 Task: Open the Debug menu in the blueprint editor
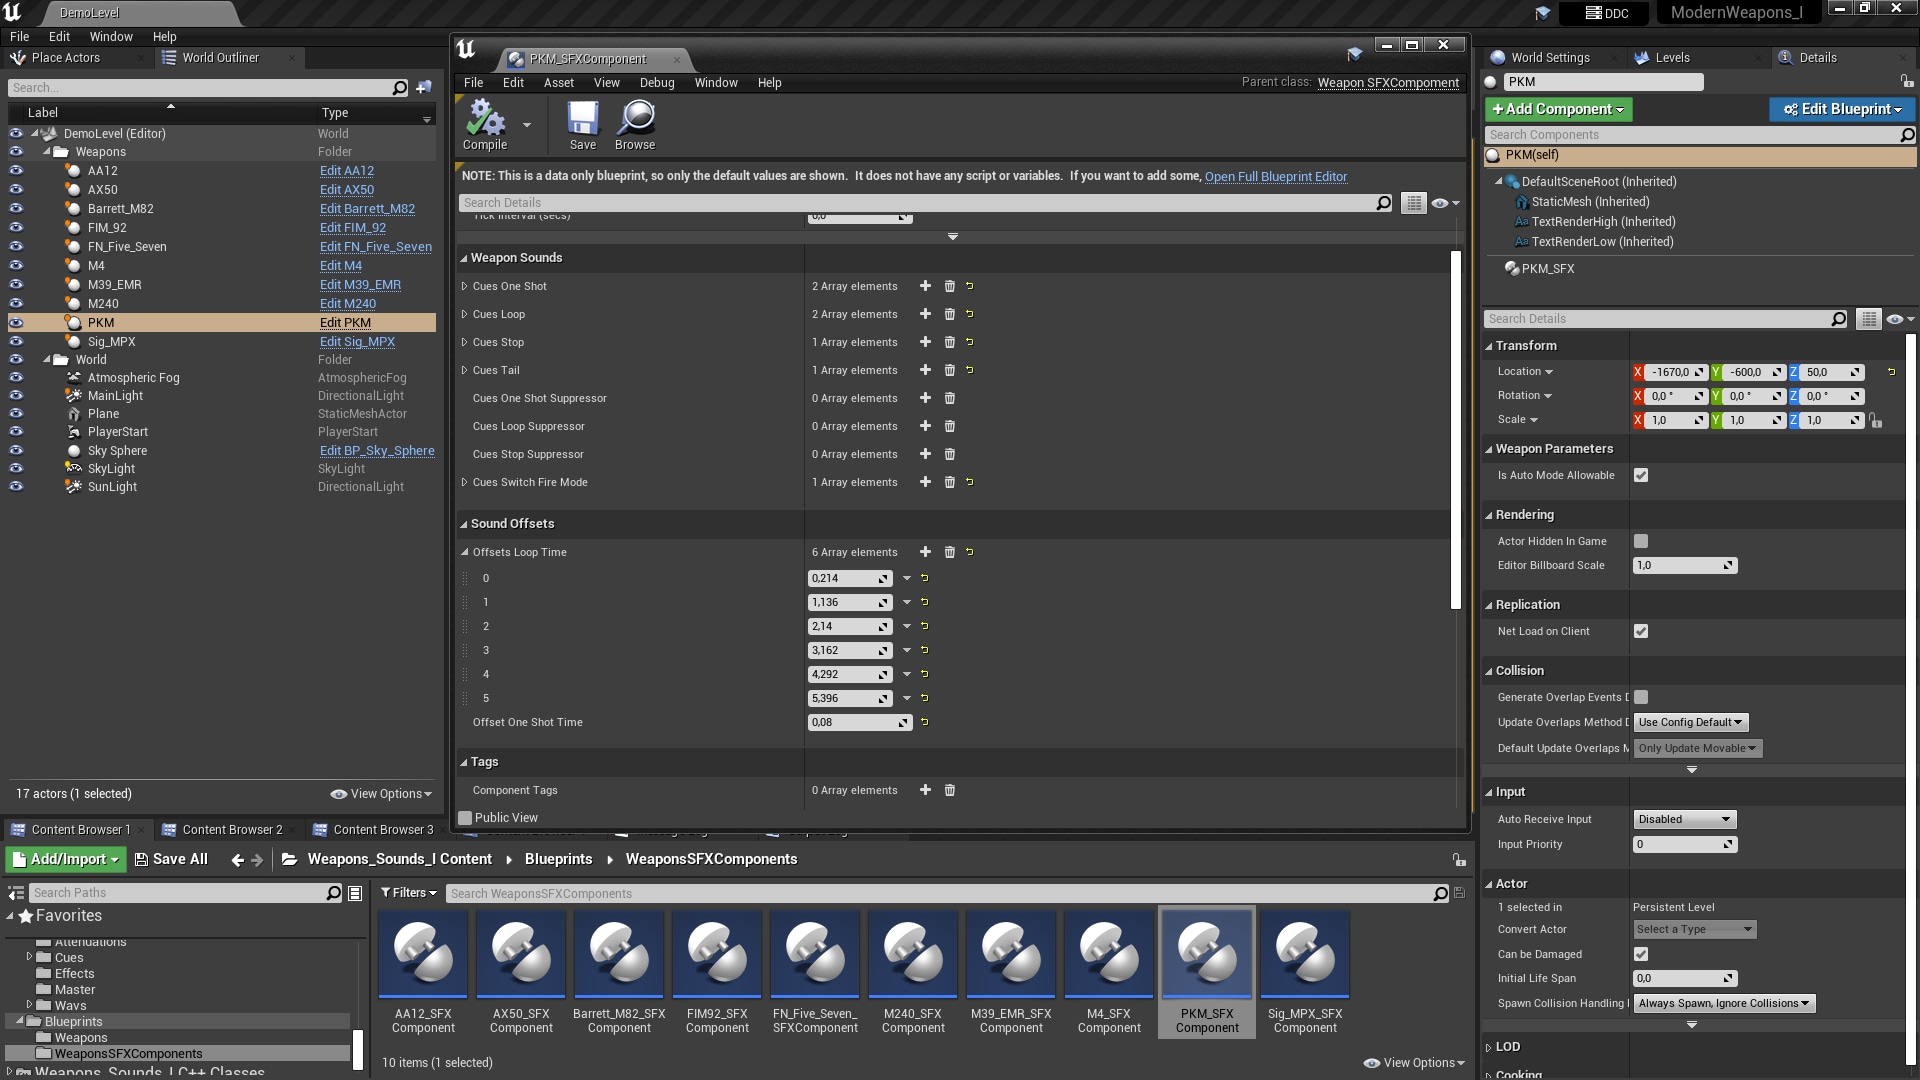[657, 82]
